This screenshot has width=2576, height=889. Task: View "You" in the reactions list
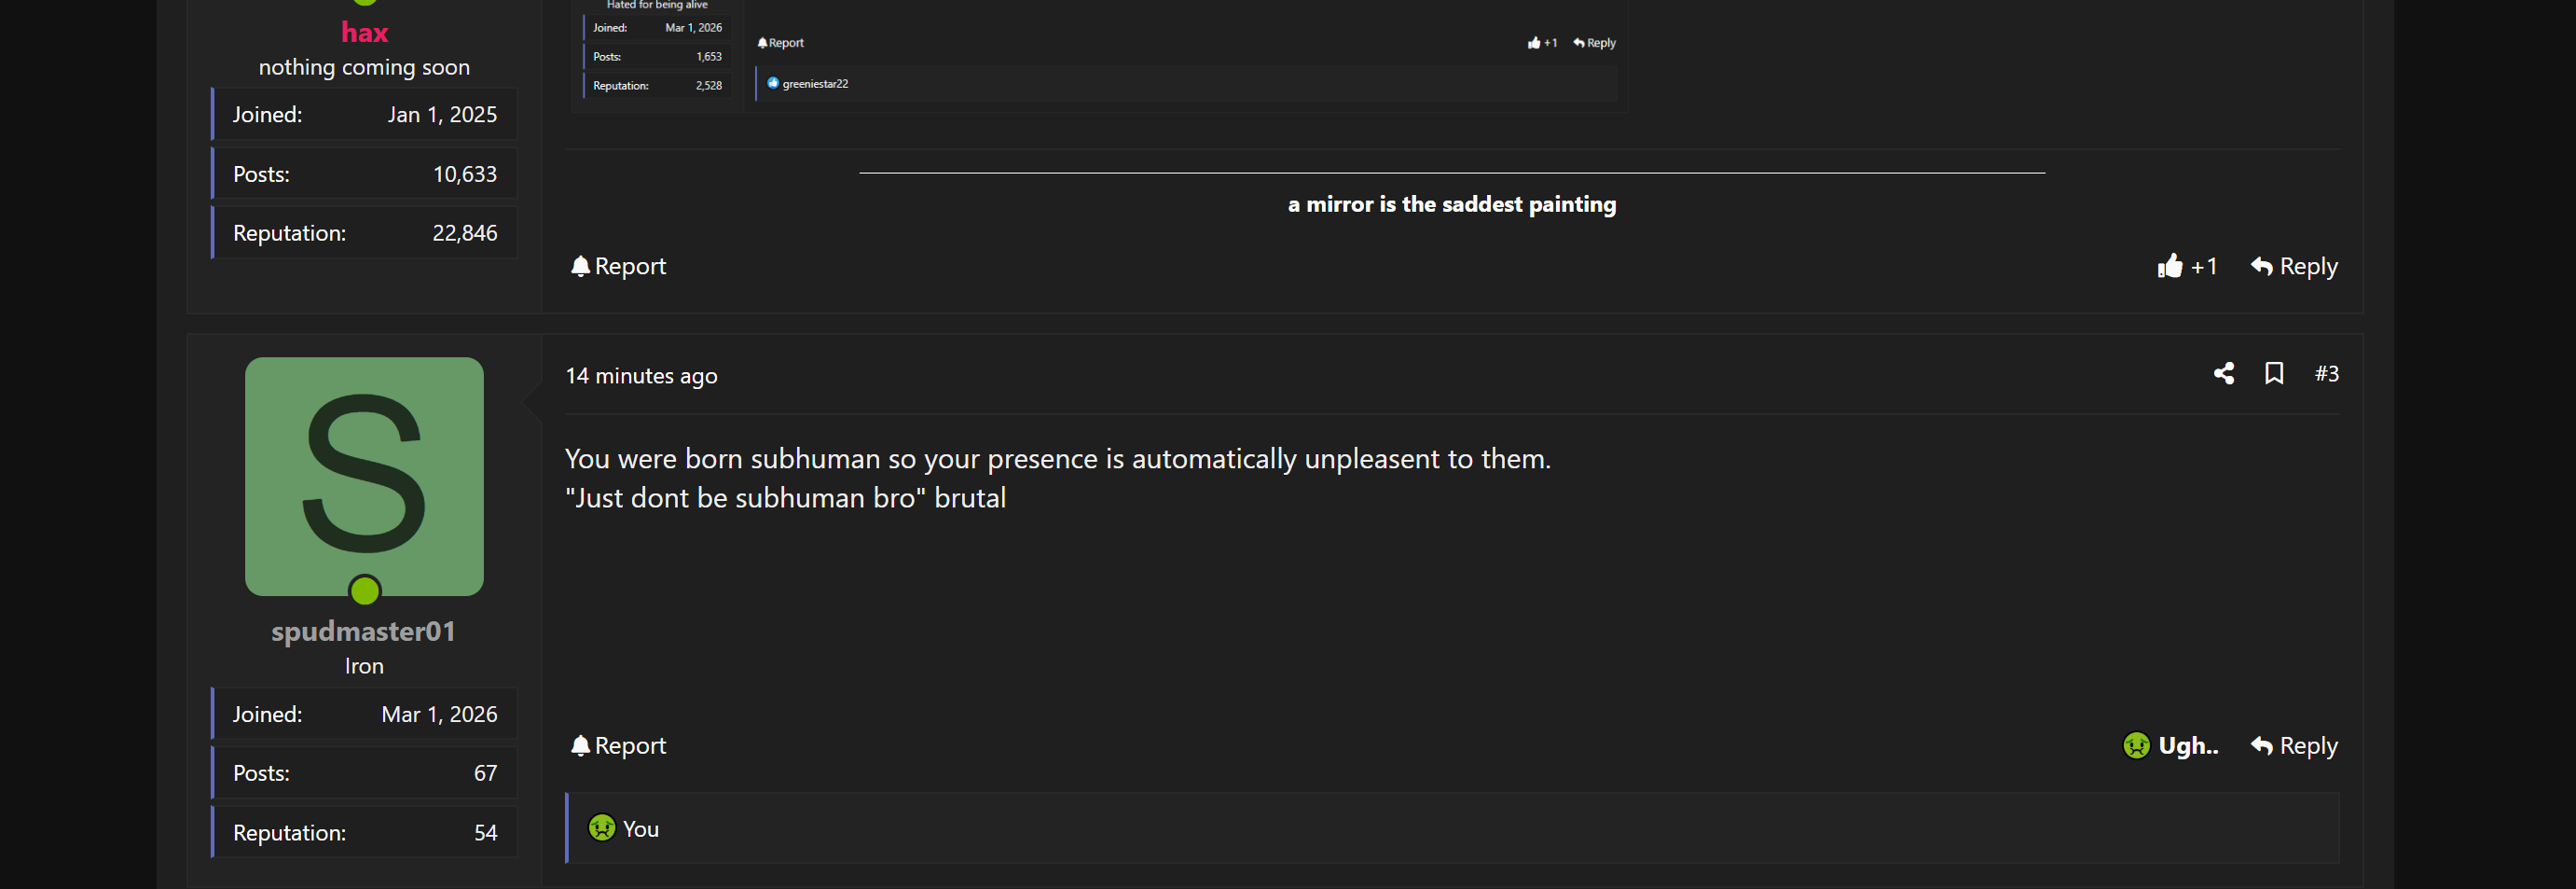641,829
